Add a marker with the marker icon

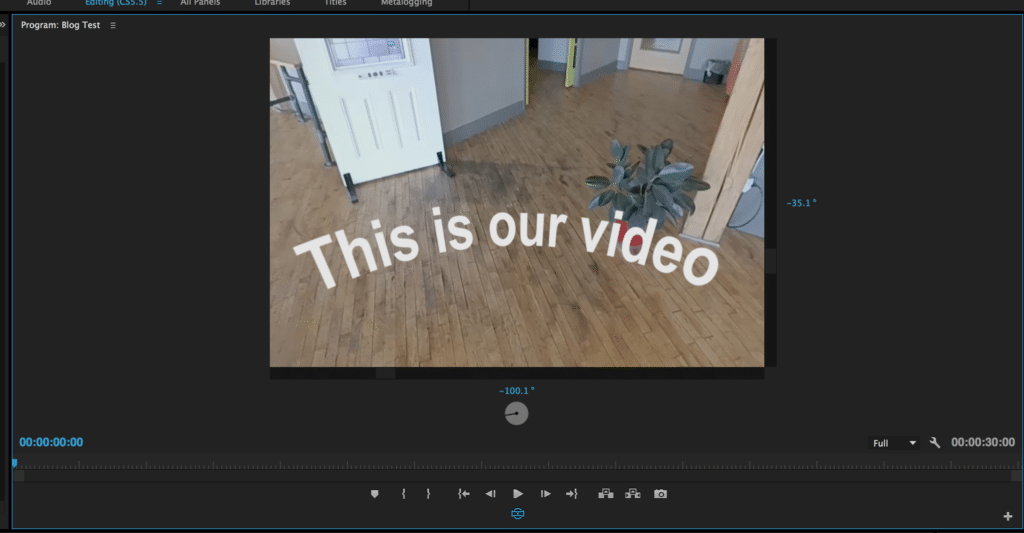click(x=374, y=494)
